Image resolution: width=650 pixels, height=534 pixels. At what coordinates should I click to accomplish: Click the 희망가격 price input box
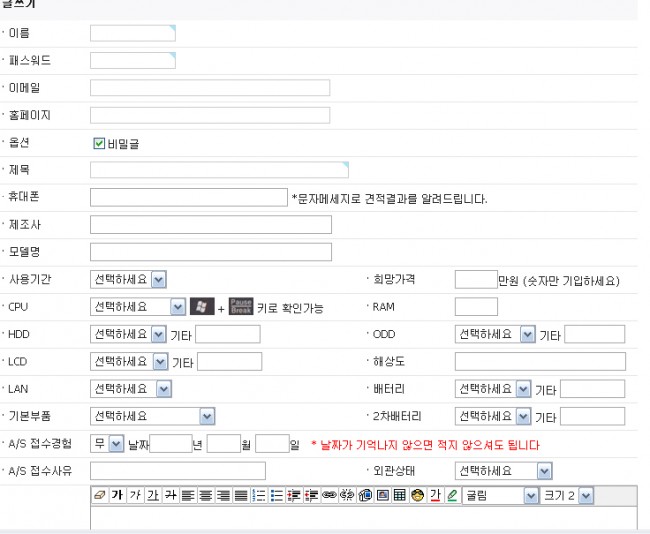pos(475,280)
